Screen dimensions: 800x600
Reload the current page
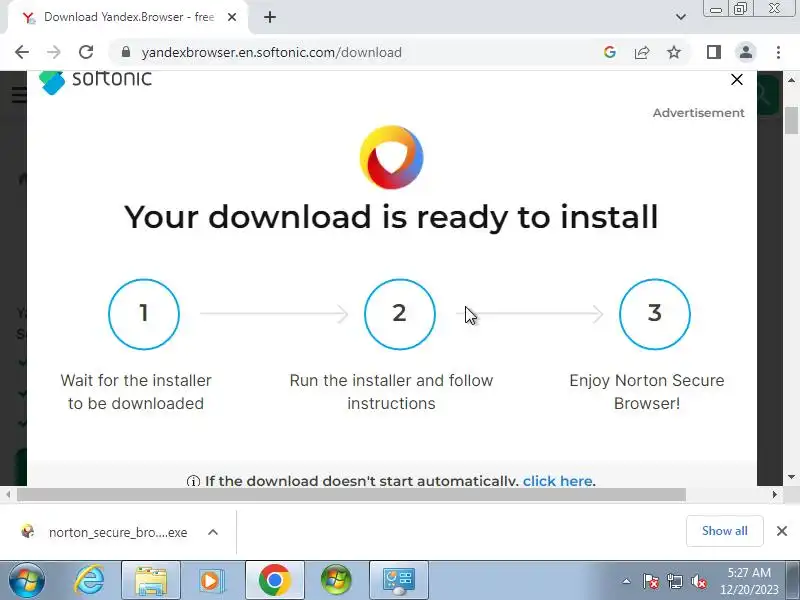86,52
